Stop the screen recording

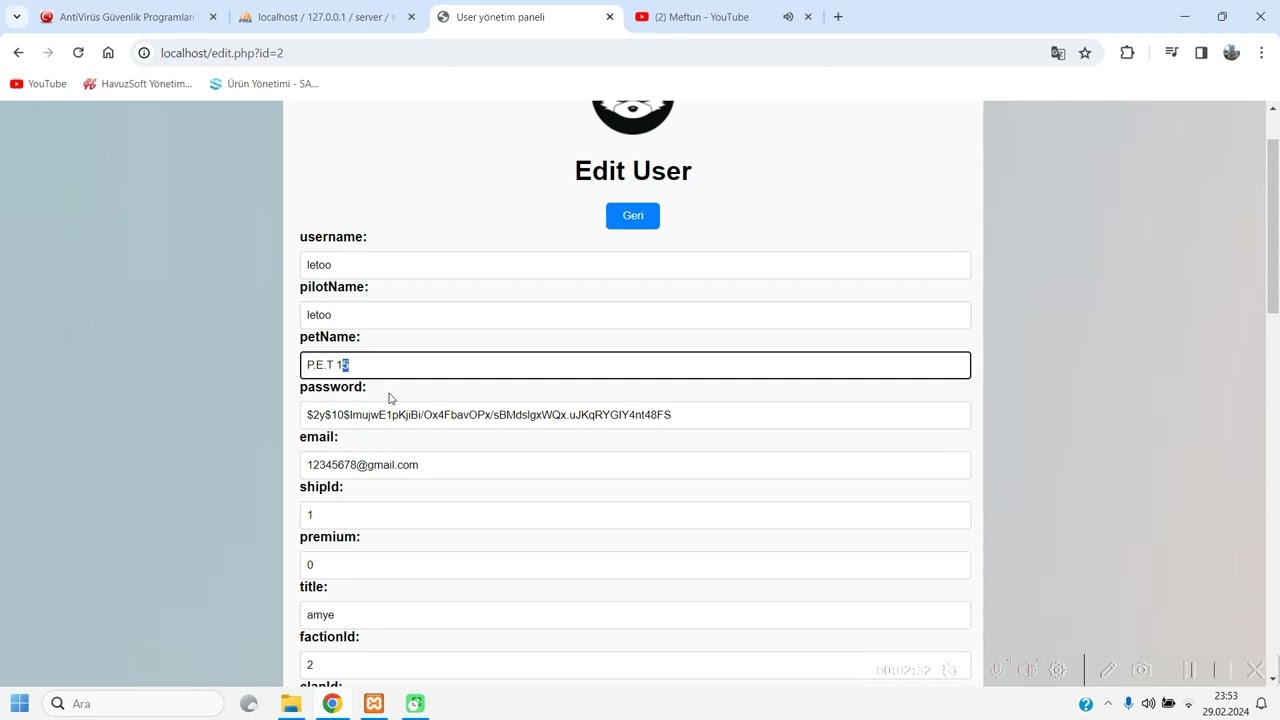pyautogui.click(x=1221, y=670)
